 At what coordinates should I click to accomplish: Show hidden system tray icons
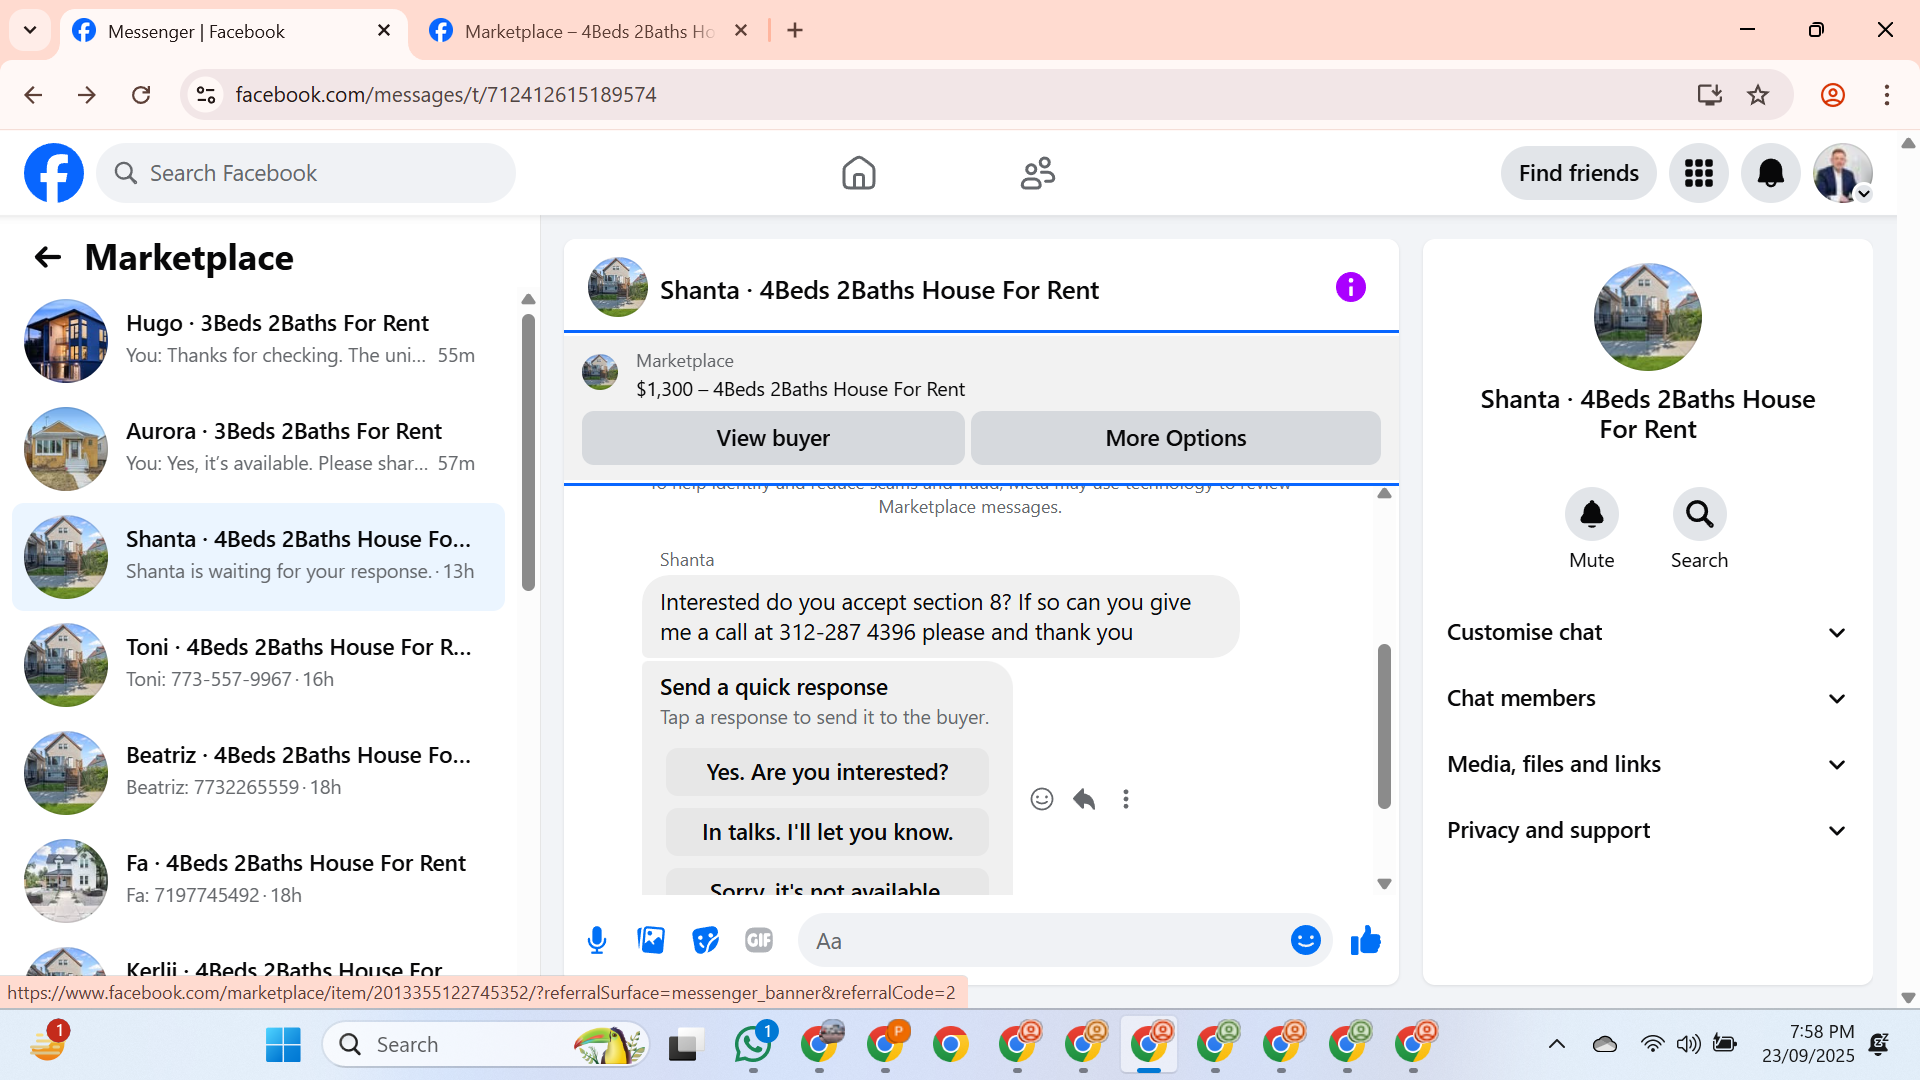click(1557, 1045)
